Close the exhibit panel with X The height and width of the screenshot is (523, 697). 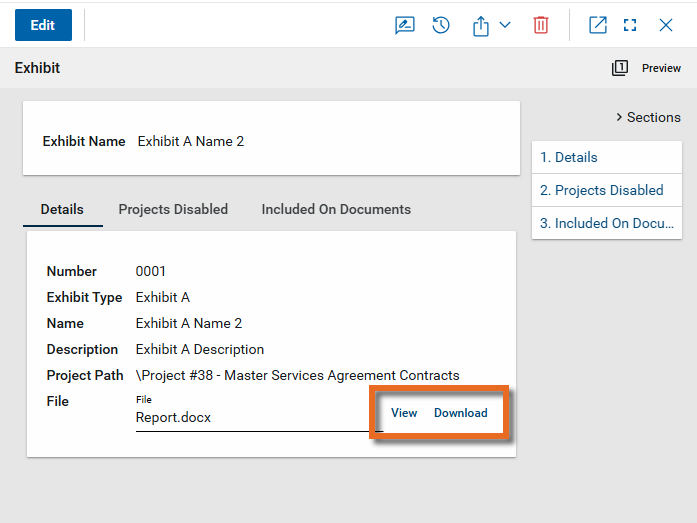click(666, 25)
